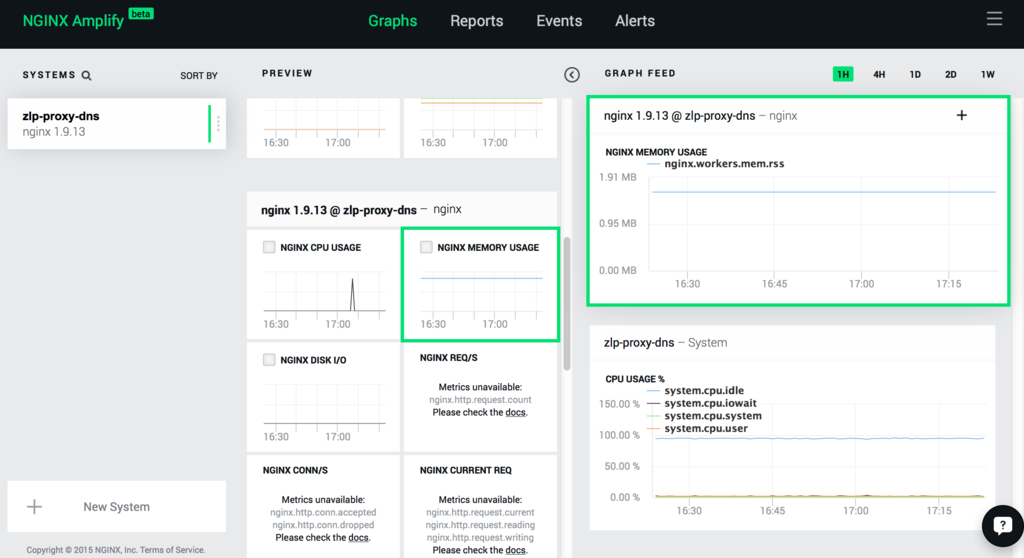Select the 2D time range
The height and width of the screenshot is (558, 1024).
tap(951, 74)
